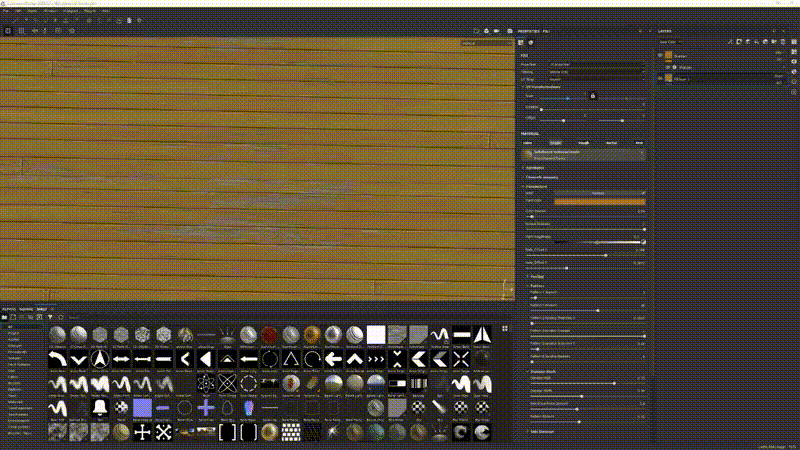The image size is (800, 450).
Task: Click the highlighted first view-mode icon under the toolbar
Action: point(8,31)
